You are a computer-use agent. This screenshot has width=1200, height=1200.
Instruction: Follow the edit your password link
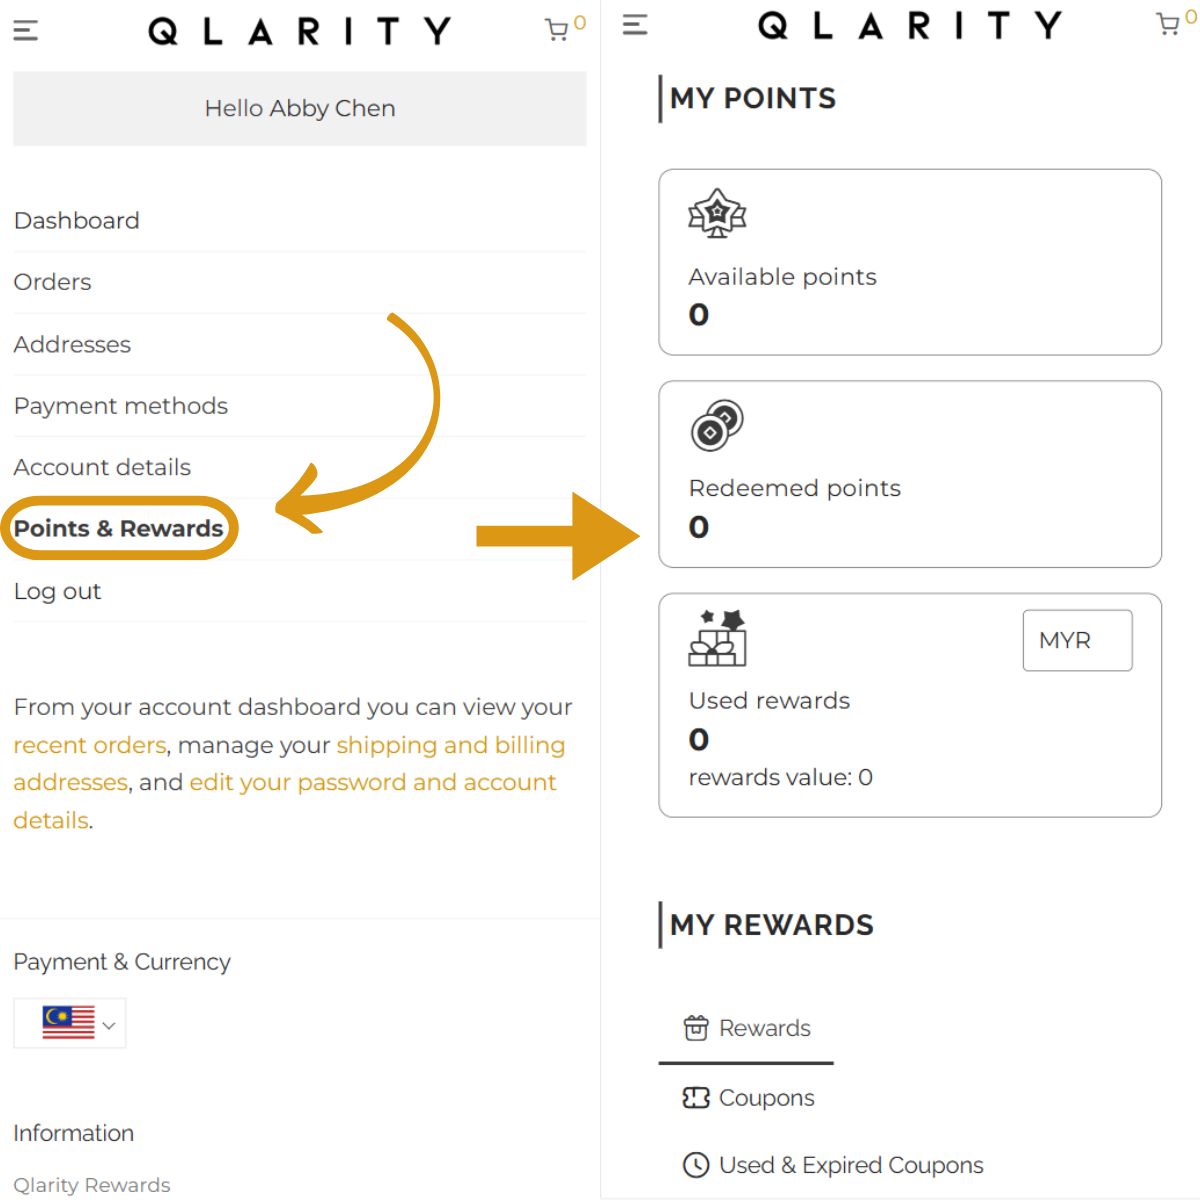(x=372, y=782)
